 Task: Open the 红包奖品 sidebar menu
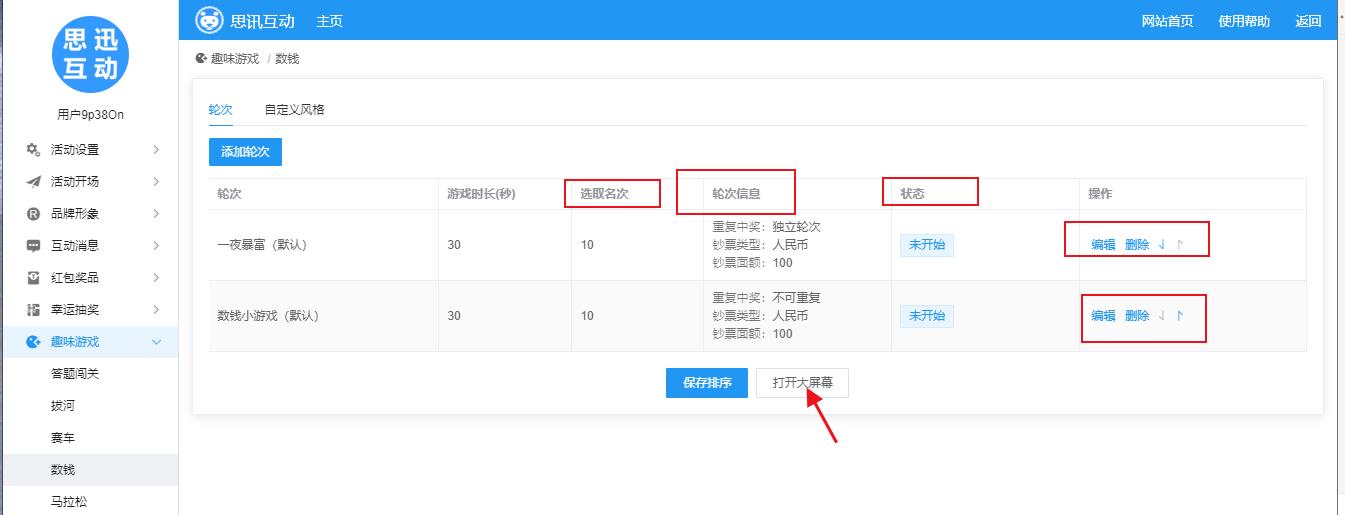[x=89, y=278]
